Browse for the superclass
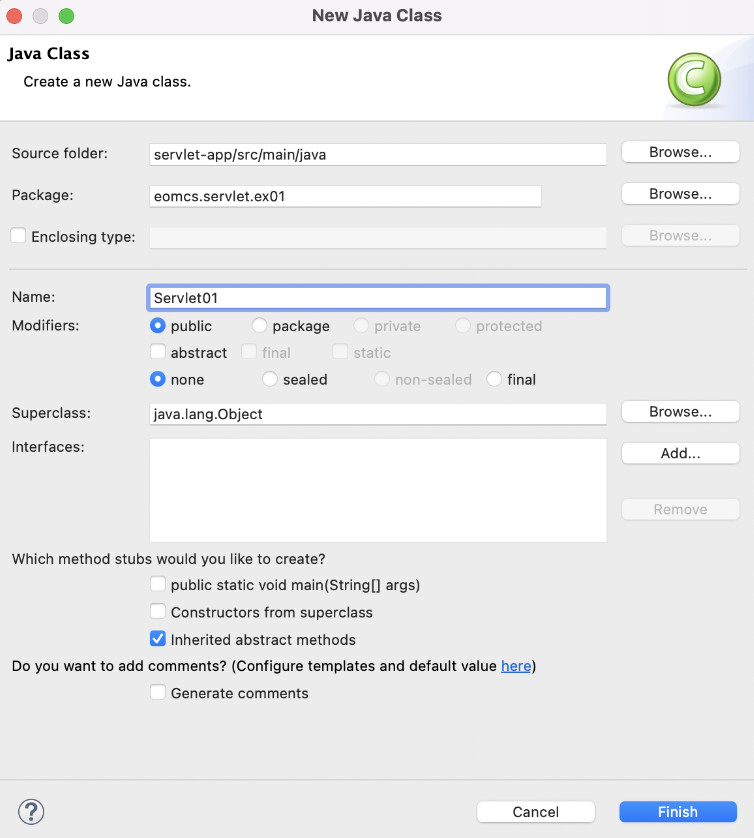The height and width of the screenshot is (838, 754). [x=680, y=412]
